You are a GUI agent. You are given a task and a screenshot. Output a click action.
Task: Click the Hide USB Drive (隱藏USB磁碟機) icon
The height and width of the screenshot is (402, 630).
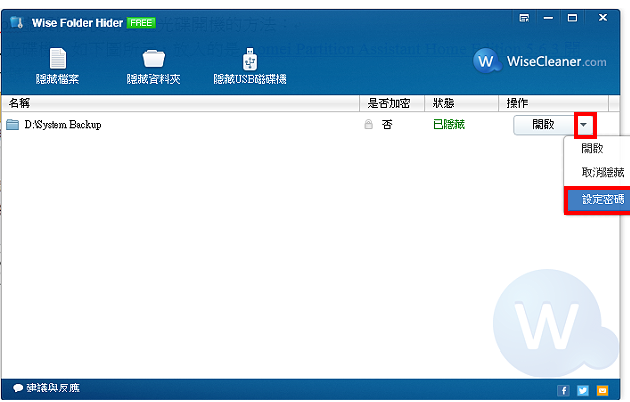[x=250, y=66]
